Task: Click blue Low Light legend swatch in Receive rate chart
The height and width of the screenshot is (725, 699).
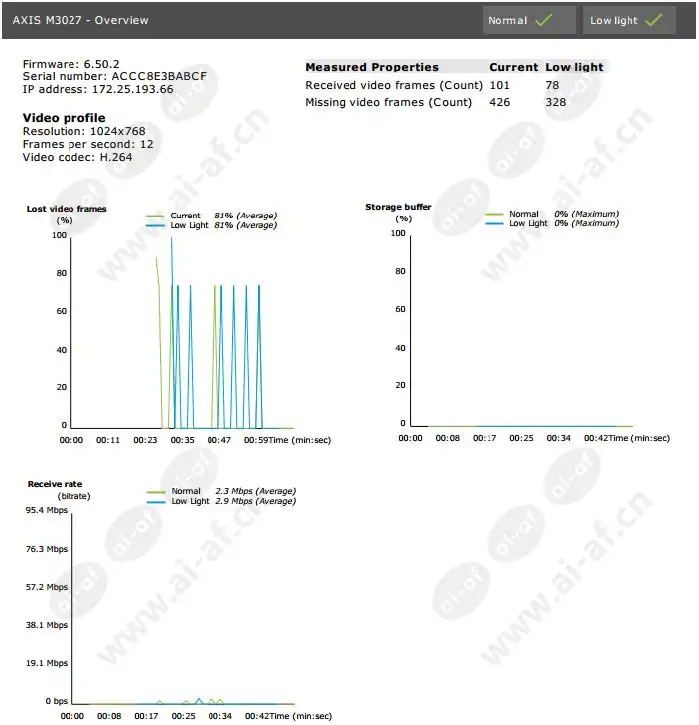Action: click(156, 502)
